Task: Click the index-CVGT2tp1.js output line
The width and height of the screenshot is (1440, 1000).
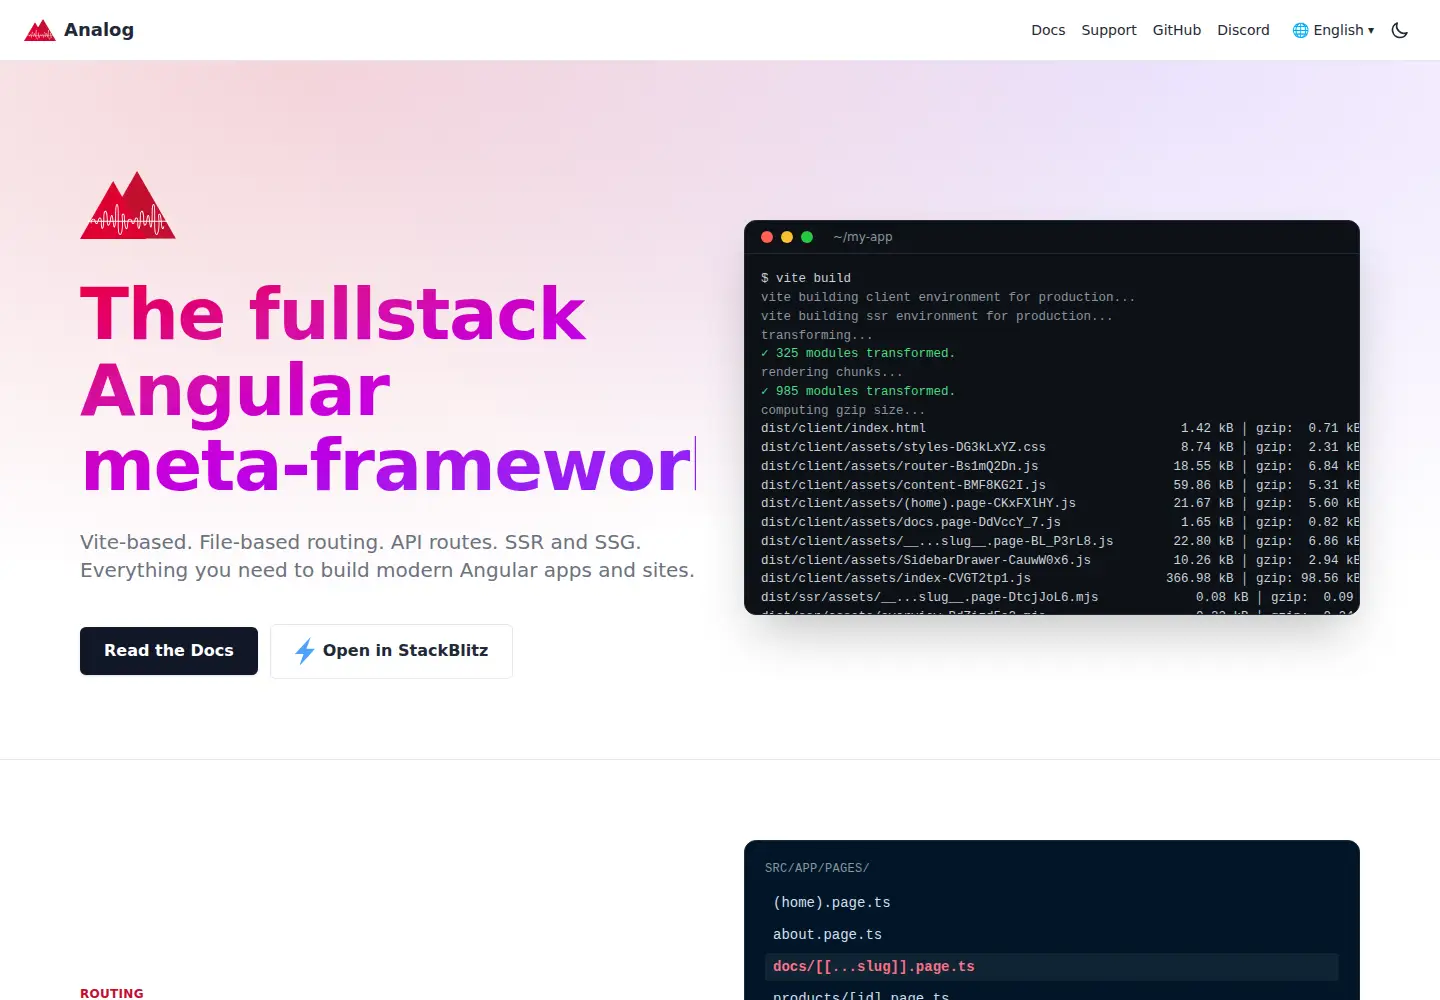Action: pos(1060,578)
